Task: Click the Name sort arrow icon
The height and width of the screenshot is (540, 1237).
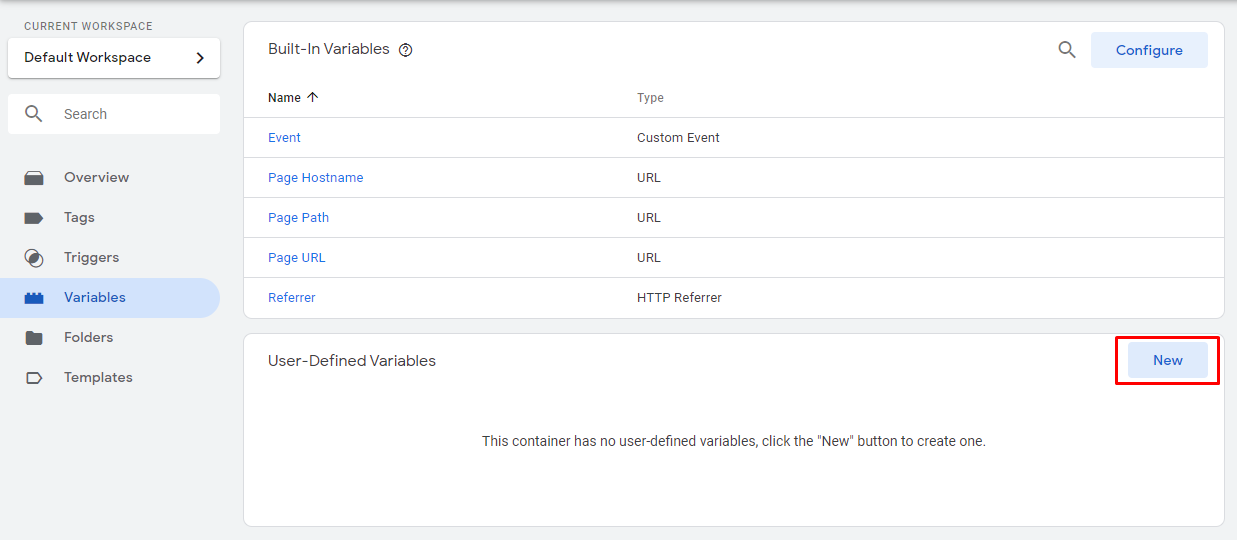Action: [313, 97]
